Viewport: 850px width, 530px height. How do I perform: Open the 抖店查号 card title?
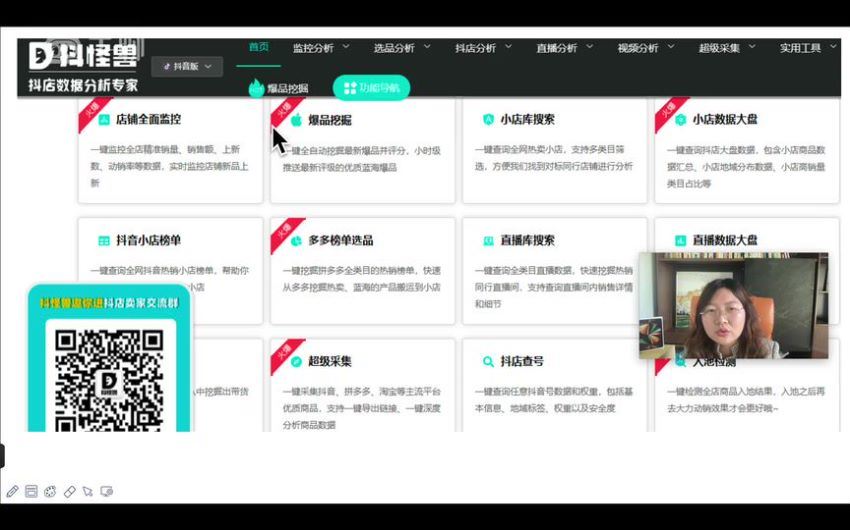(x=522, y=361)
